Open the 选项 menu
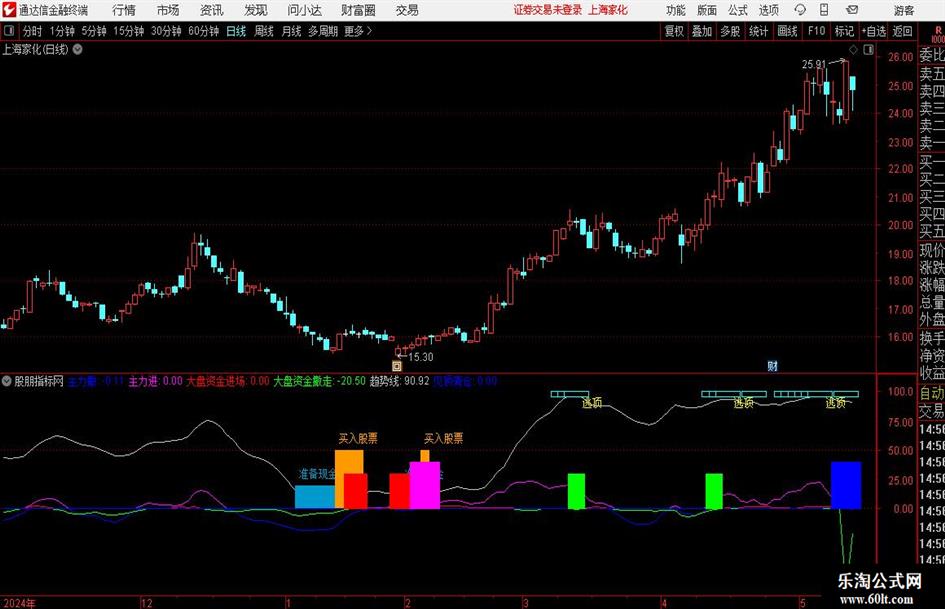Image resolution: width=945 pixels, height=609 pixels. (x=768, y=10)
